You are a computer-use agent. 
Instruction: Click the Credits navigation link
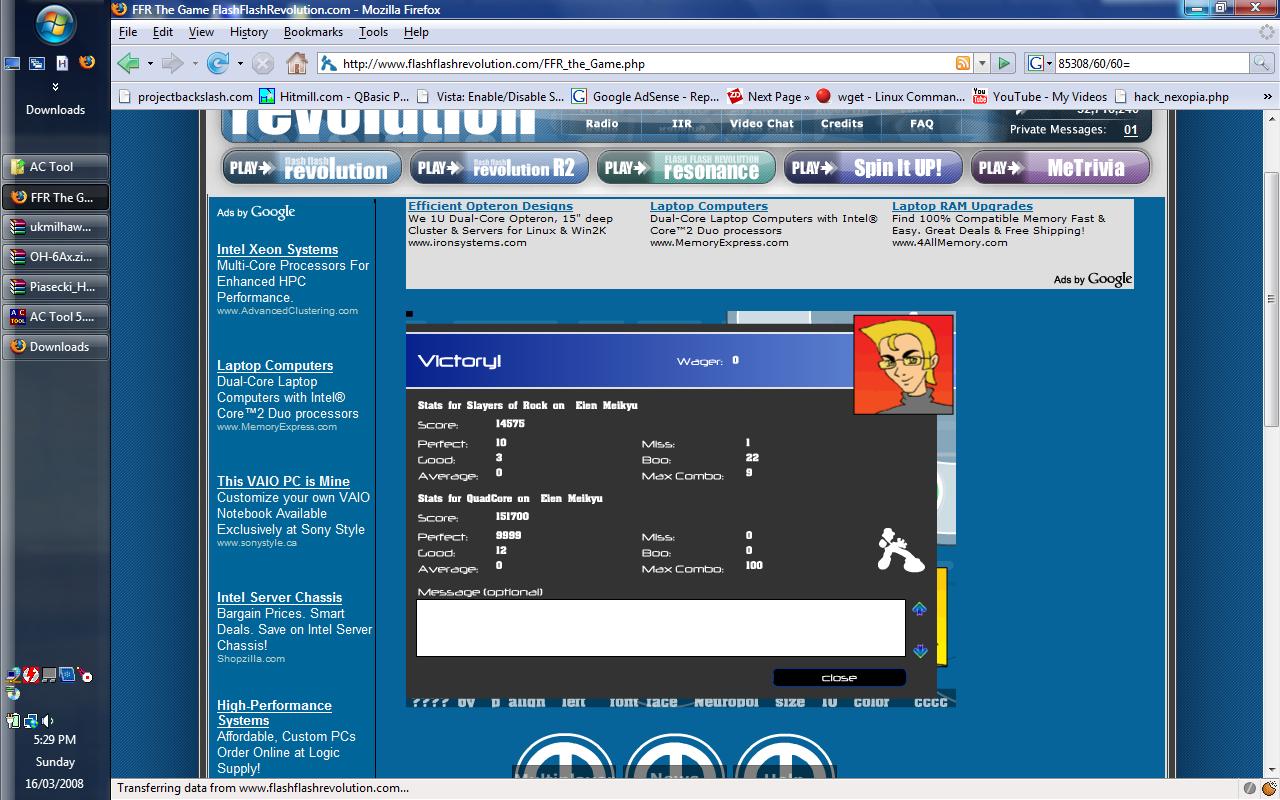[x=842, y=124]
